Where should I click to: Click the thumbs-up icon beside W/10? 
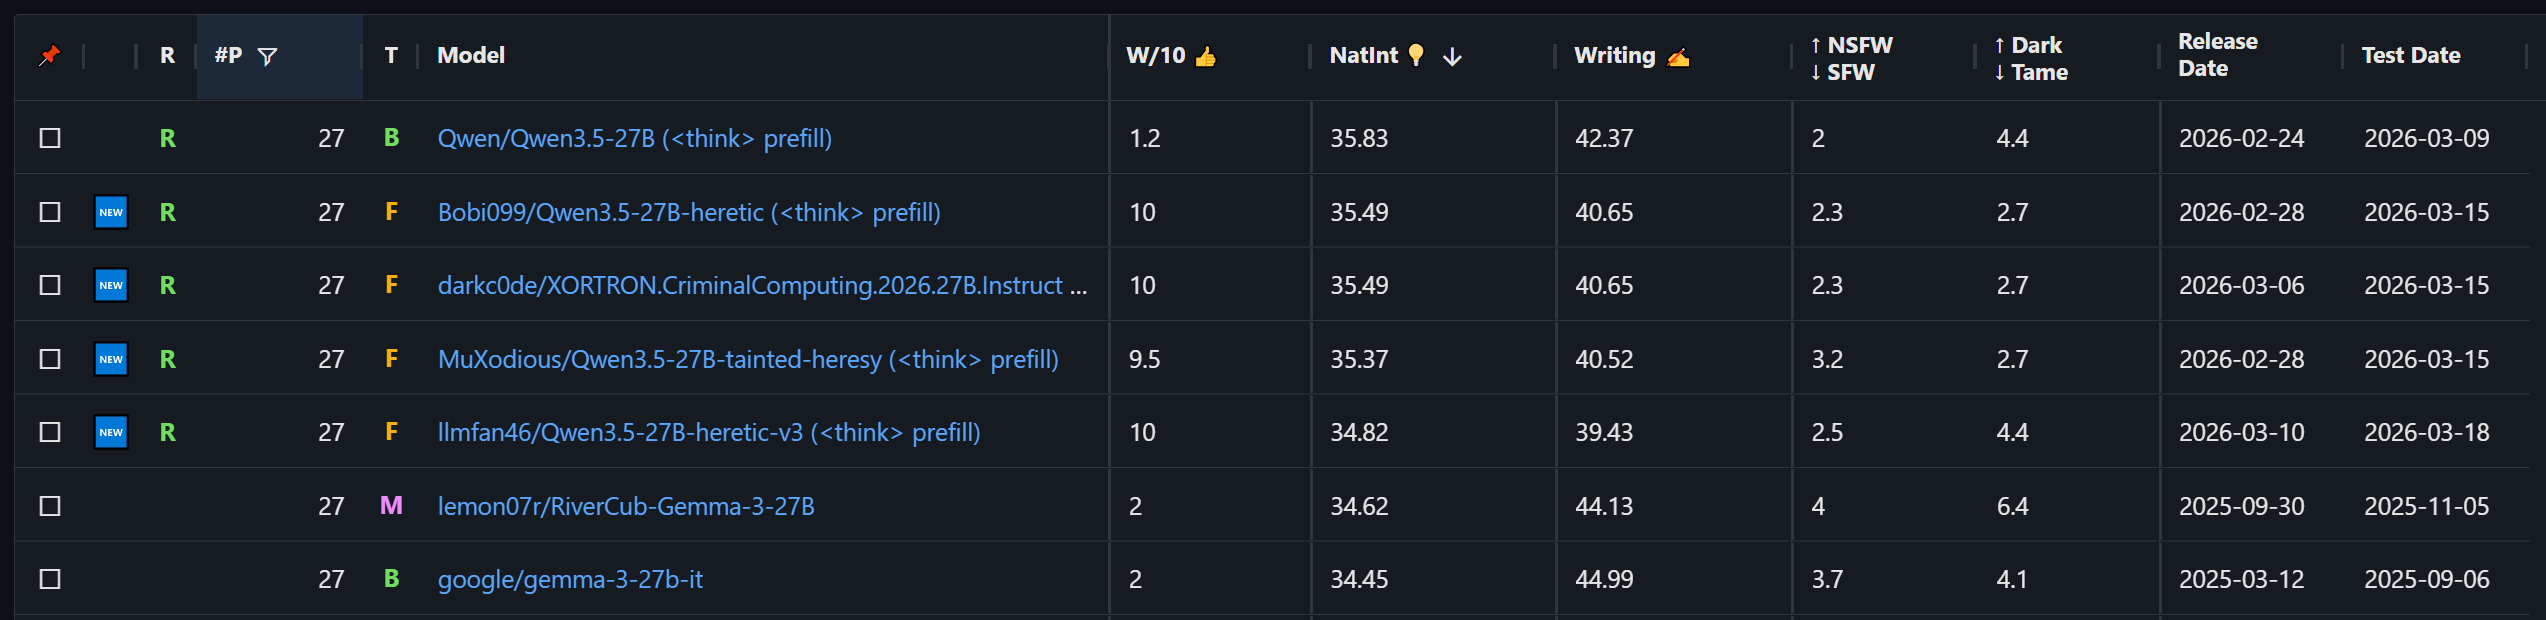(x=1206, y=56)
